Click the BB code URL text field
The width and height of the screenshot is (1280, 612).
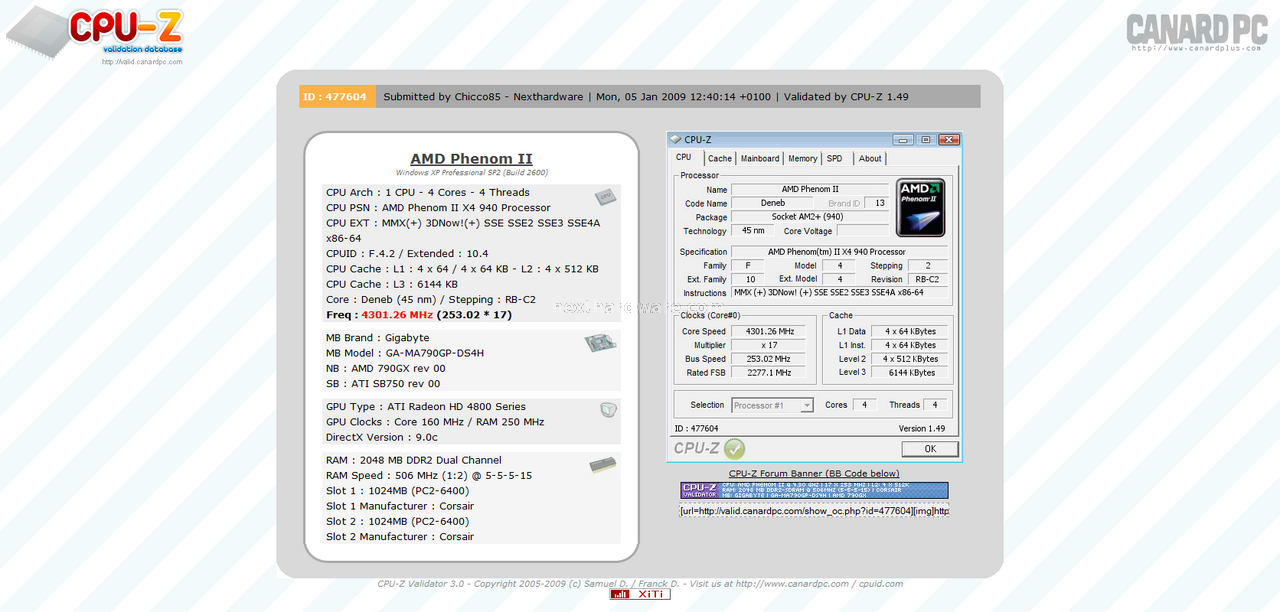pyautogui.click(x=814, y=510)
